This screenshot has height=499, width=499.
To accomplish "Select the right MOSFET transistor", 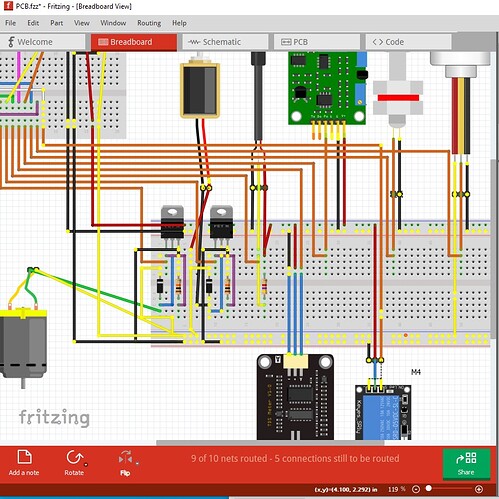I will coord(221,223).
